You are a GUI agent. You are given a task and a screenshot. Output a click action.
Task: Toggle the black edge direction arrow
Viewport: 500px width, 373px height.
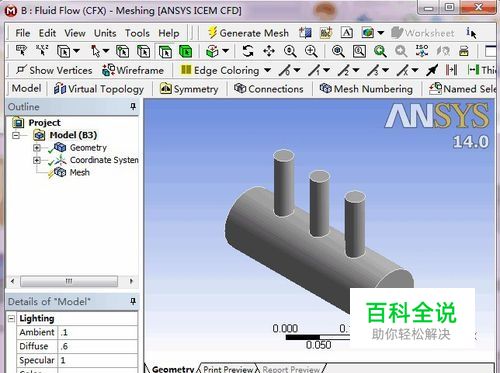click(432, 70)
